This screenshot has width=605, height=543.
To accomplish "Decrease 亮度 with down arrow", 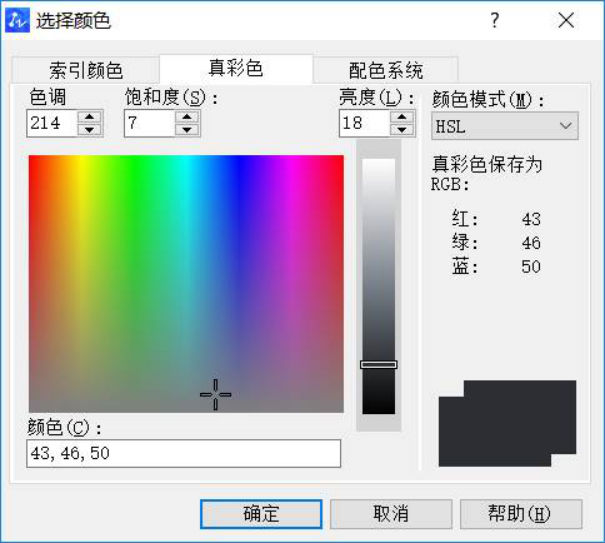I will pos(402,130).
